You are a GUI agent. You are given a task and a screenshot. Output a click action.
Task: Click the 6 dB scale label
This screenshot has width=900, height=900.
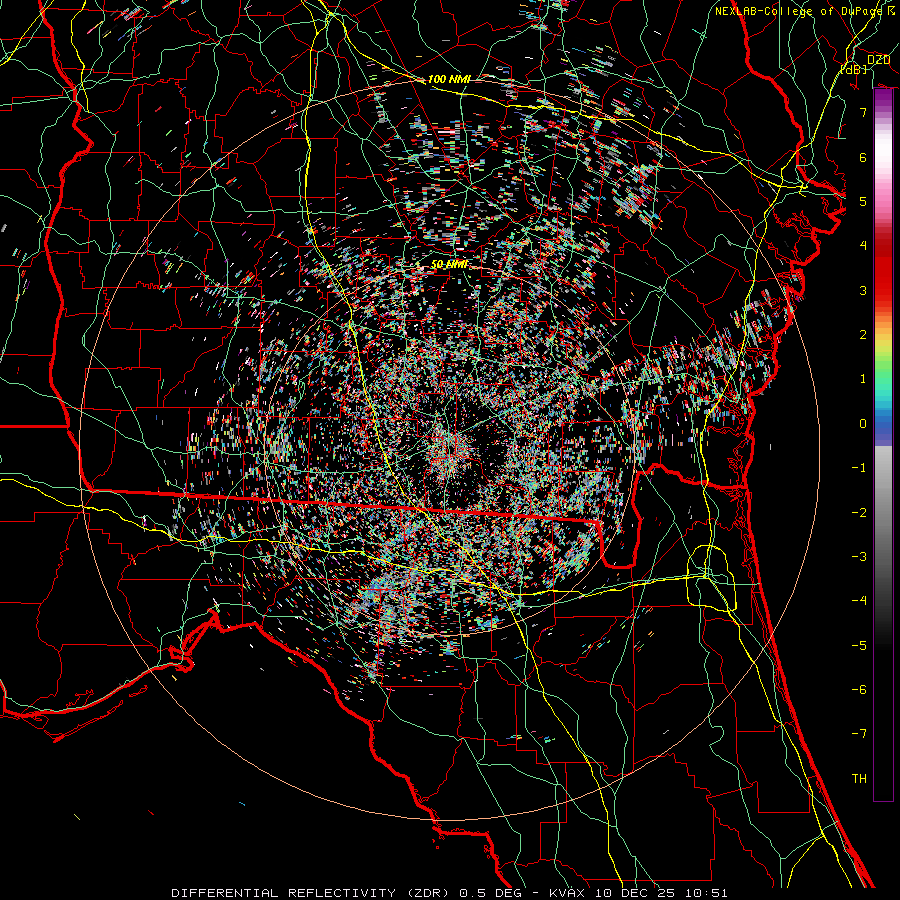[x=863, y=157]
